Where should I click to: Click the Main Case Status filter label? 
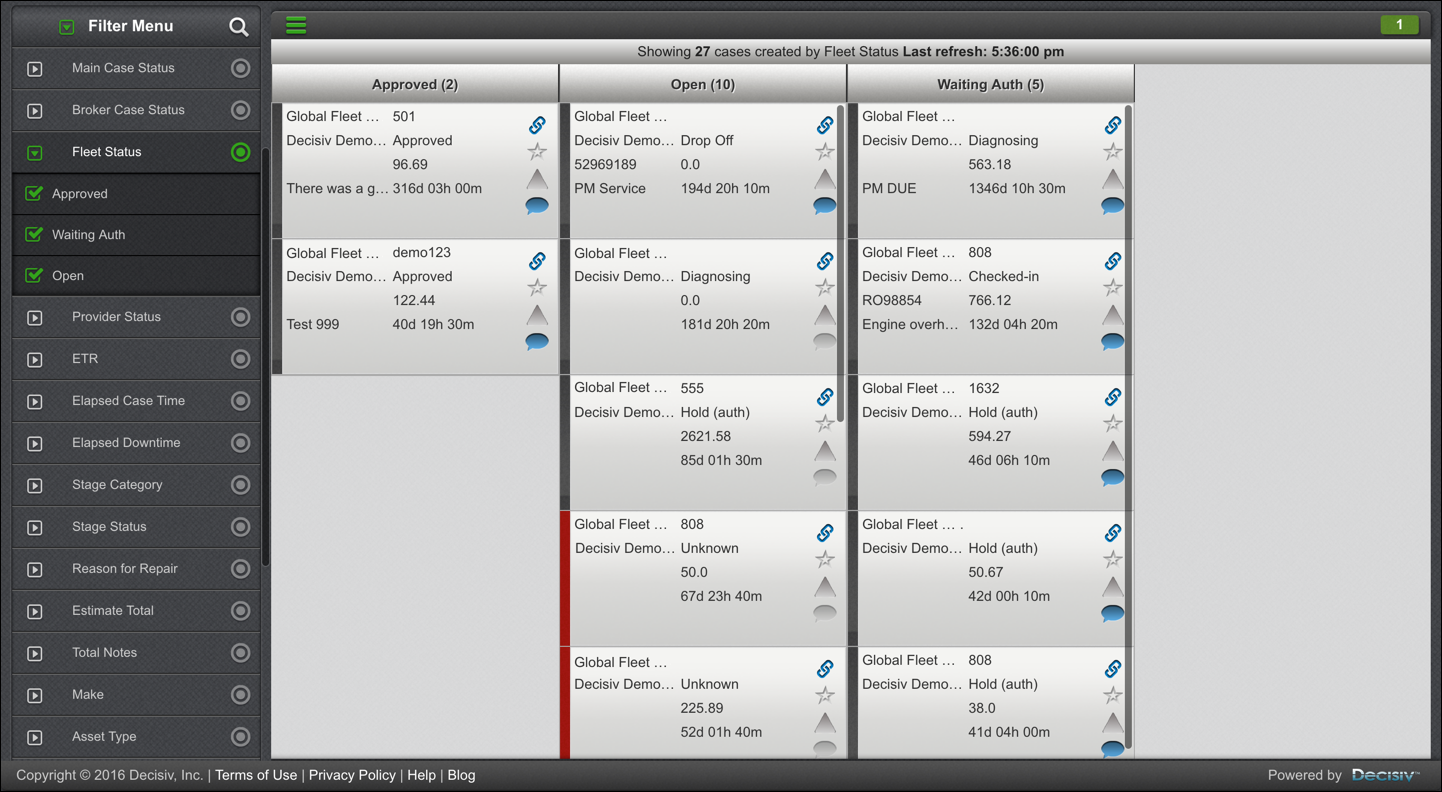click(123, 68)
